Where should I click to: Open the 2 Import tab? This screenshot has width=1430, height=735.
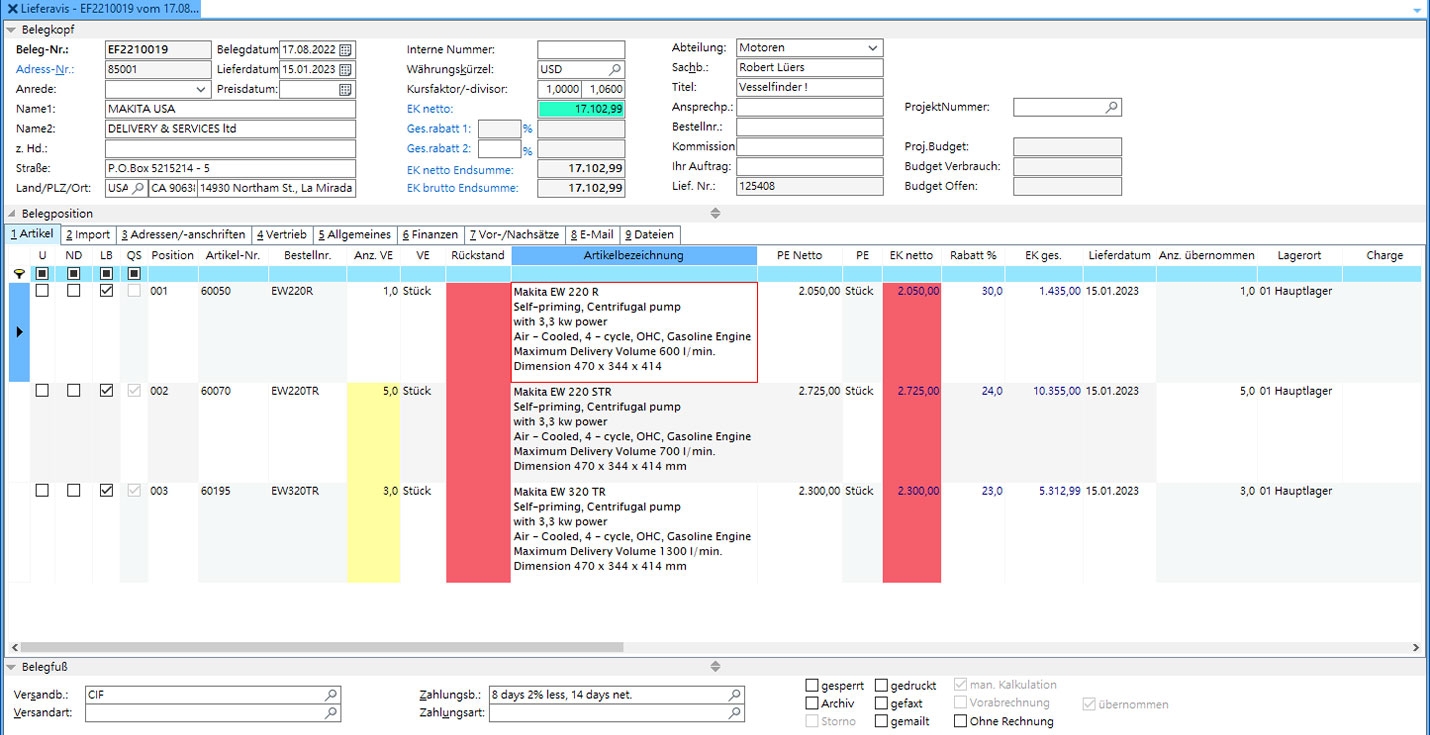[88, 235]
